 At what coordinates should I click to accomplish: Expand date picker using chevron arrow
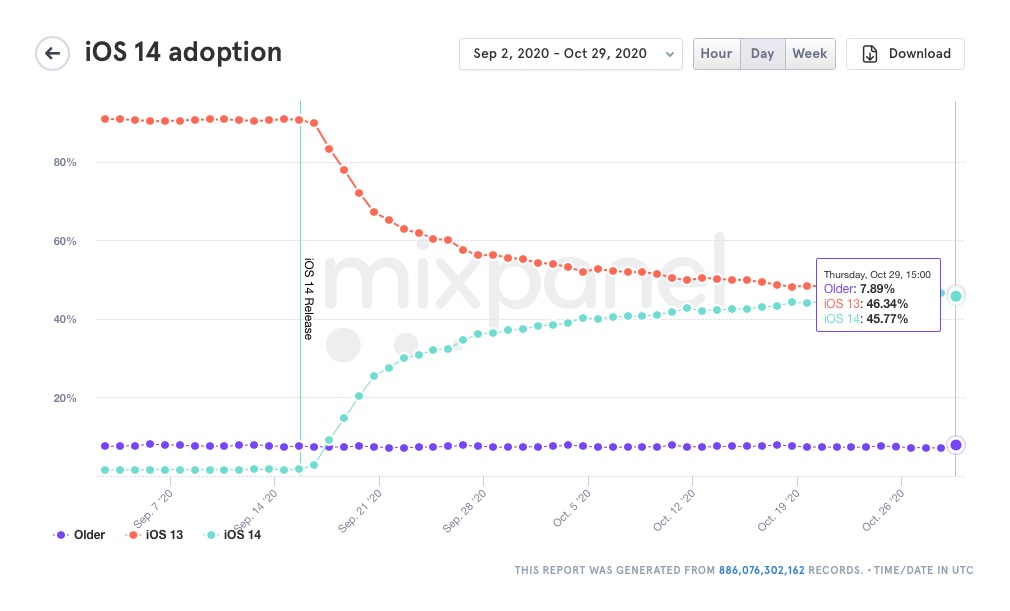tap(669, 54)
